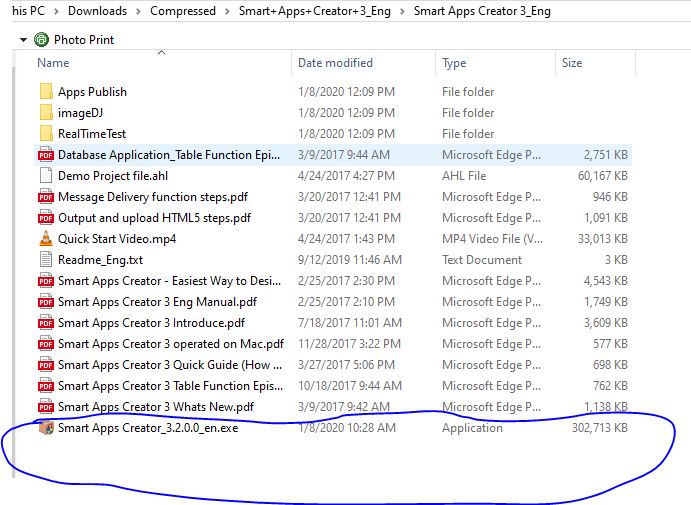This screenshot has height=505, width=691.
Task: Click the PDF icon for Output and upload HTML5 steps
Action: point(46,218)
